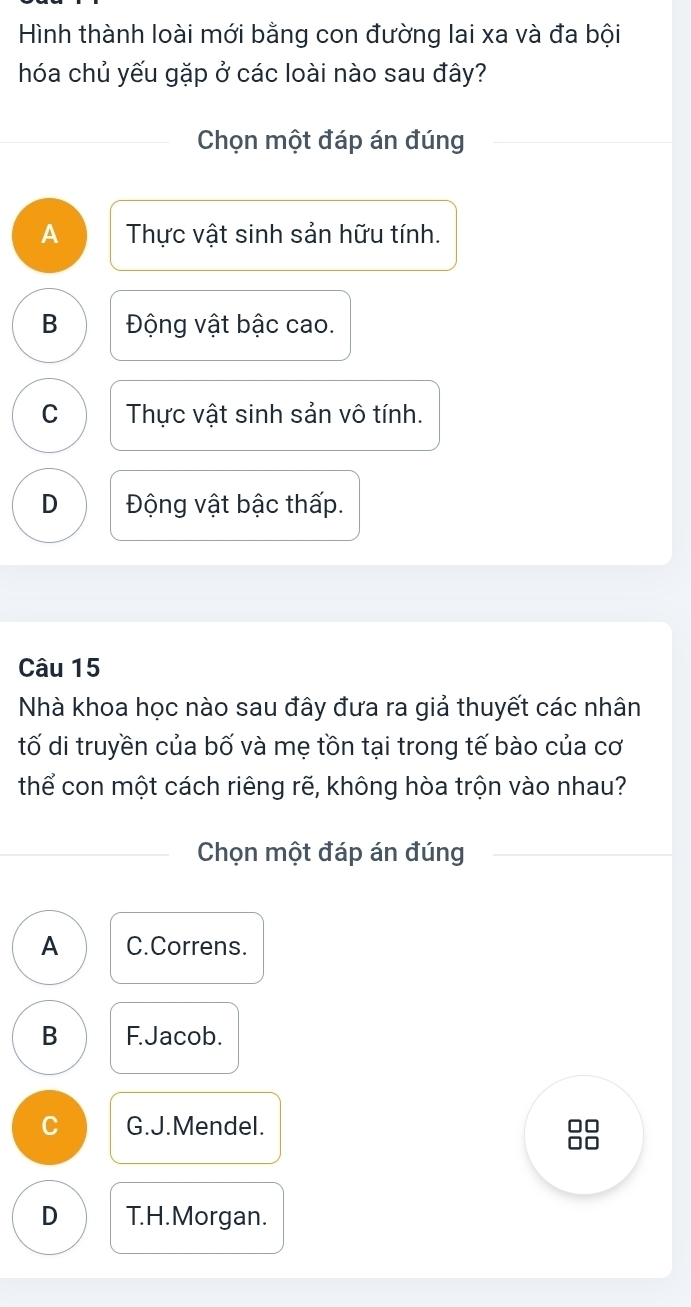Select circle A for the polyploidy speciation question
691x1307 pixels.
[50, 235]
